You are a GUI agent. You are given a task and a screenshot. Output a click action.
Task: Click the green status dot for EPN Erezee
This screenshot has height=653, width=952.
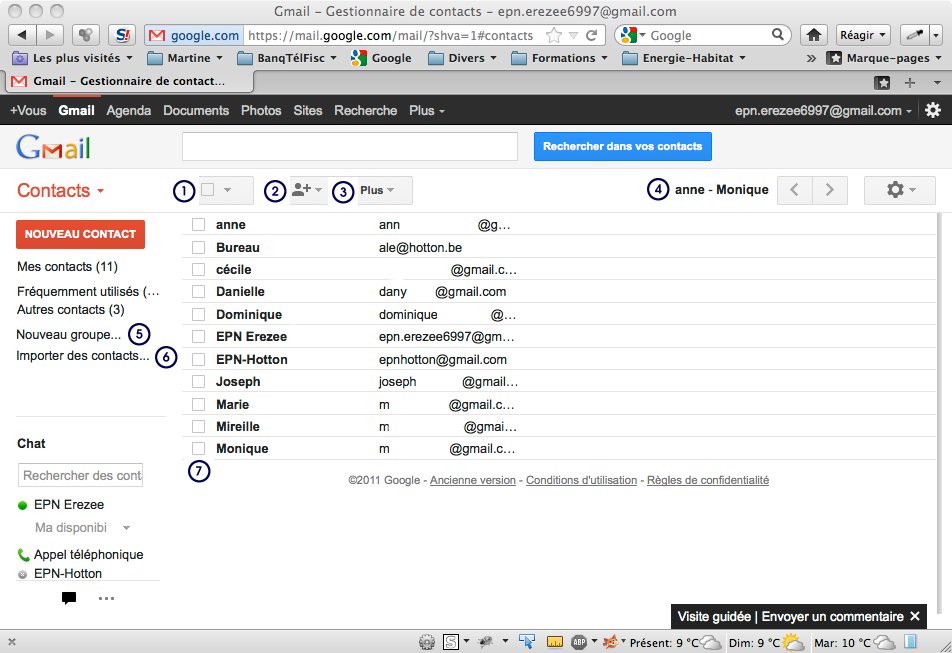point(22,505)
